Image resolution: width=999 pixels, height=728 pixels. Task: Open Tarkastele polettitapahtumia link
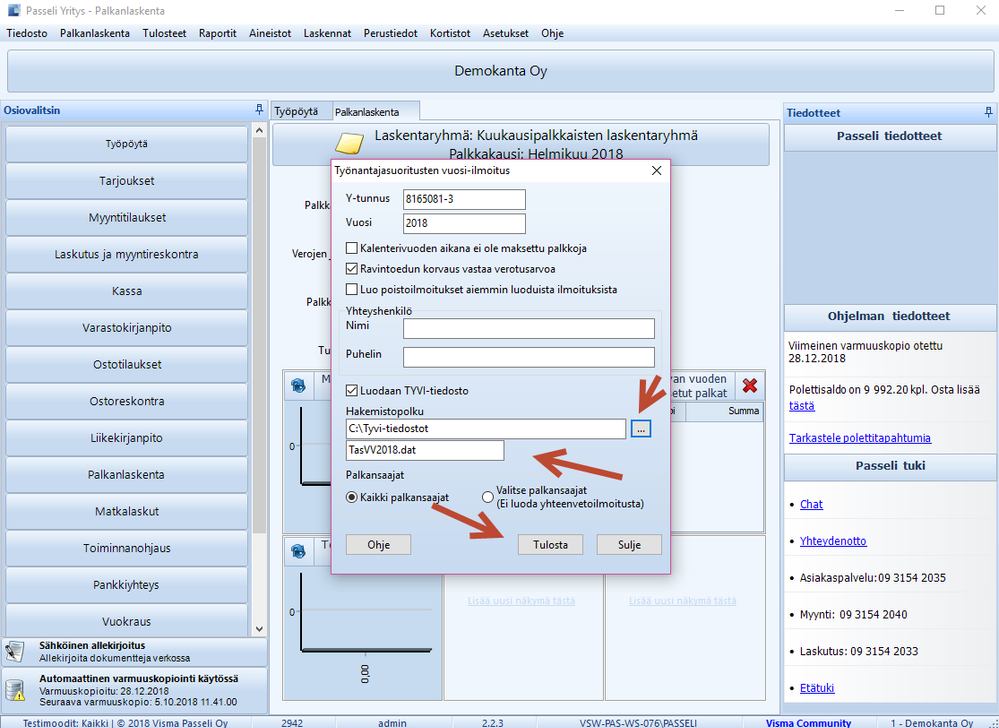pos(860,438)
